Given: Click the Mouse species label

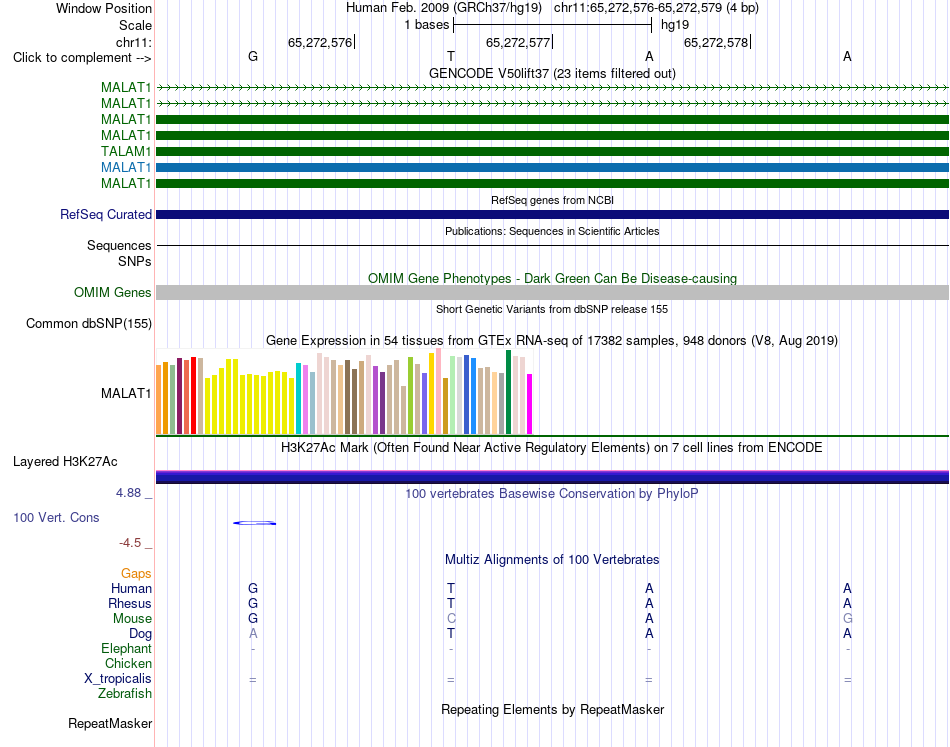Looking at the screenshot, I should click(132, 619).
